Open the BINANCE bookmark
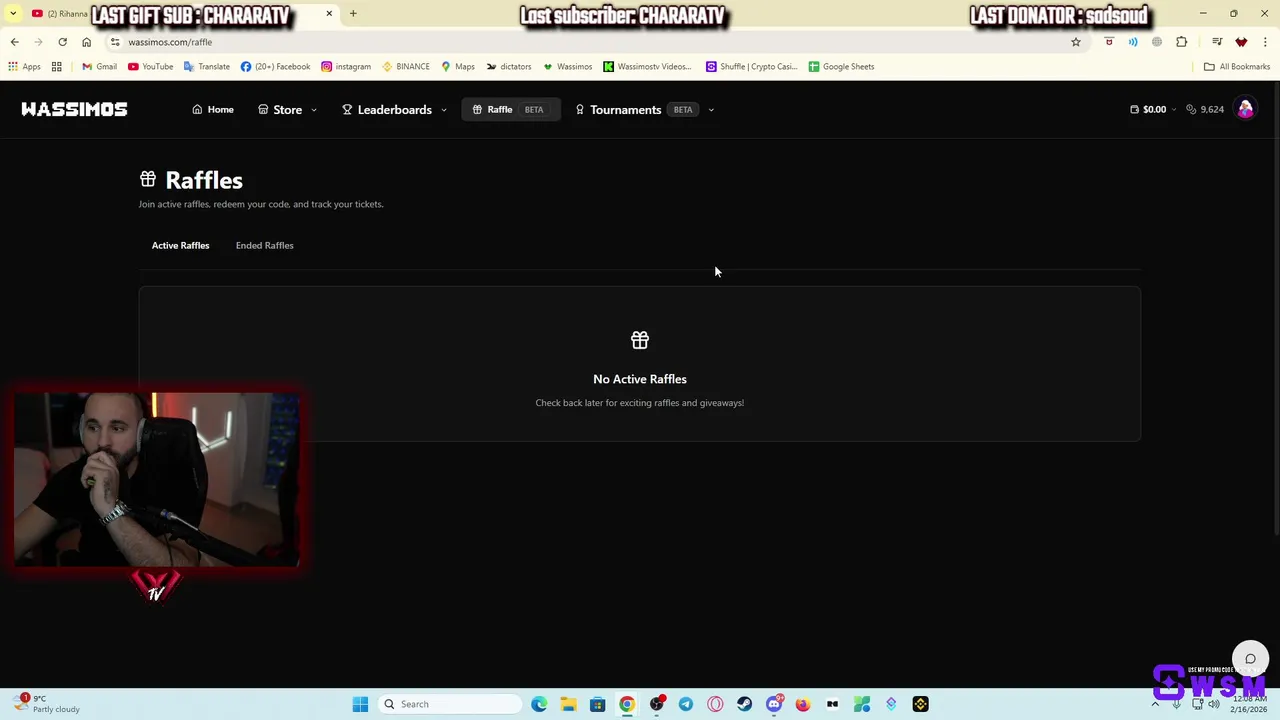The width and height of the screenshot is (1280, 720). pos(406,66)
